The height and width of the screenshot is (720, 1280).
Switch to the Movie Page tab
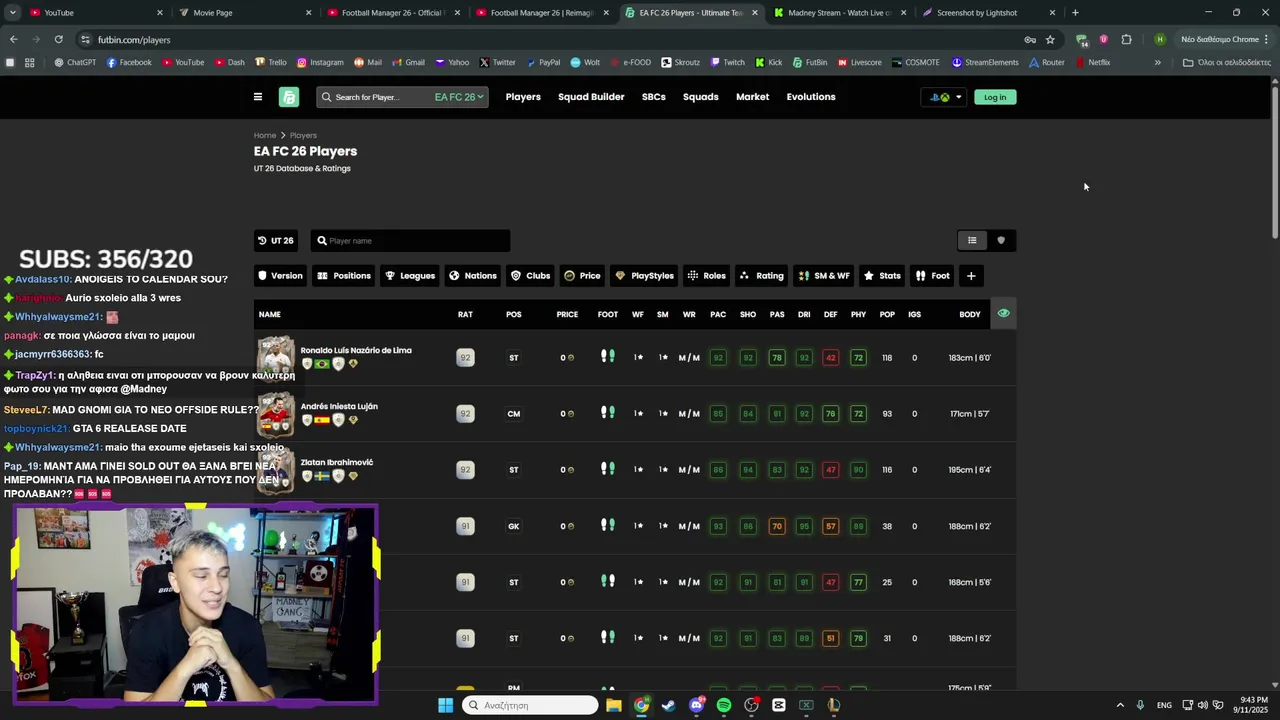point(243,13)
